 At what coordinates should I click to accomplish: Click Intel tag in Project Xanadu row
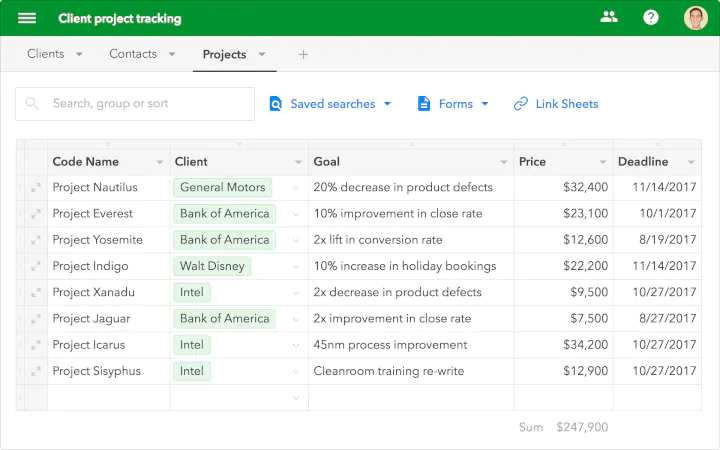(x=192, y=292)
